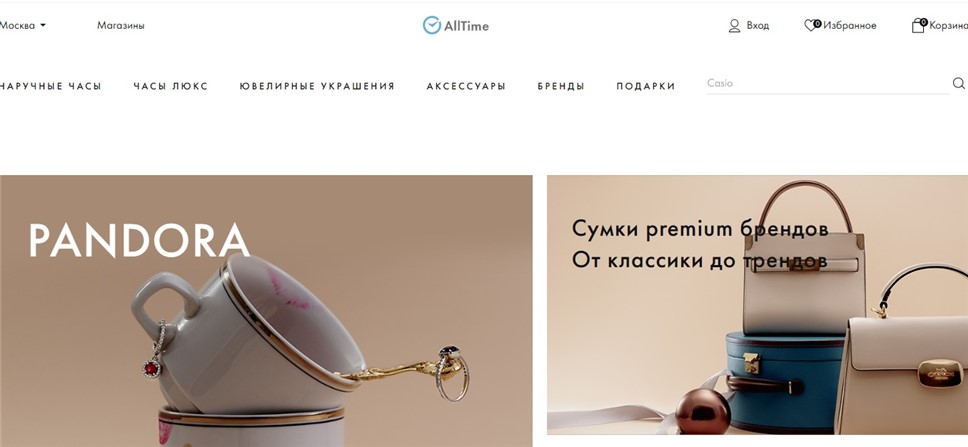The image size is (968, 447).
Task: Click the Casio search input field
Action: tap(827, 83)
